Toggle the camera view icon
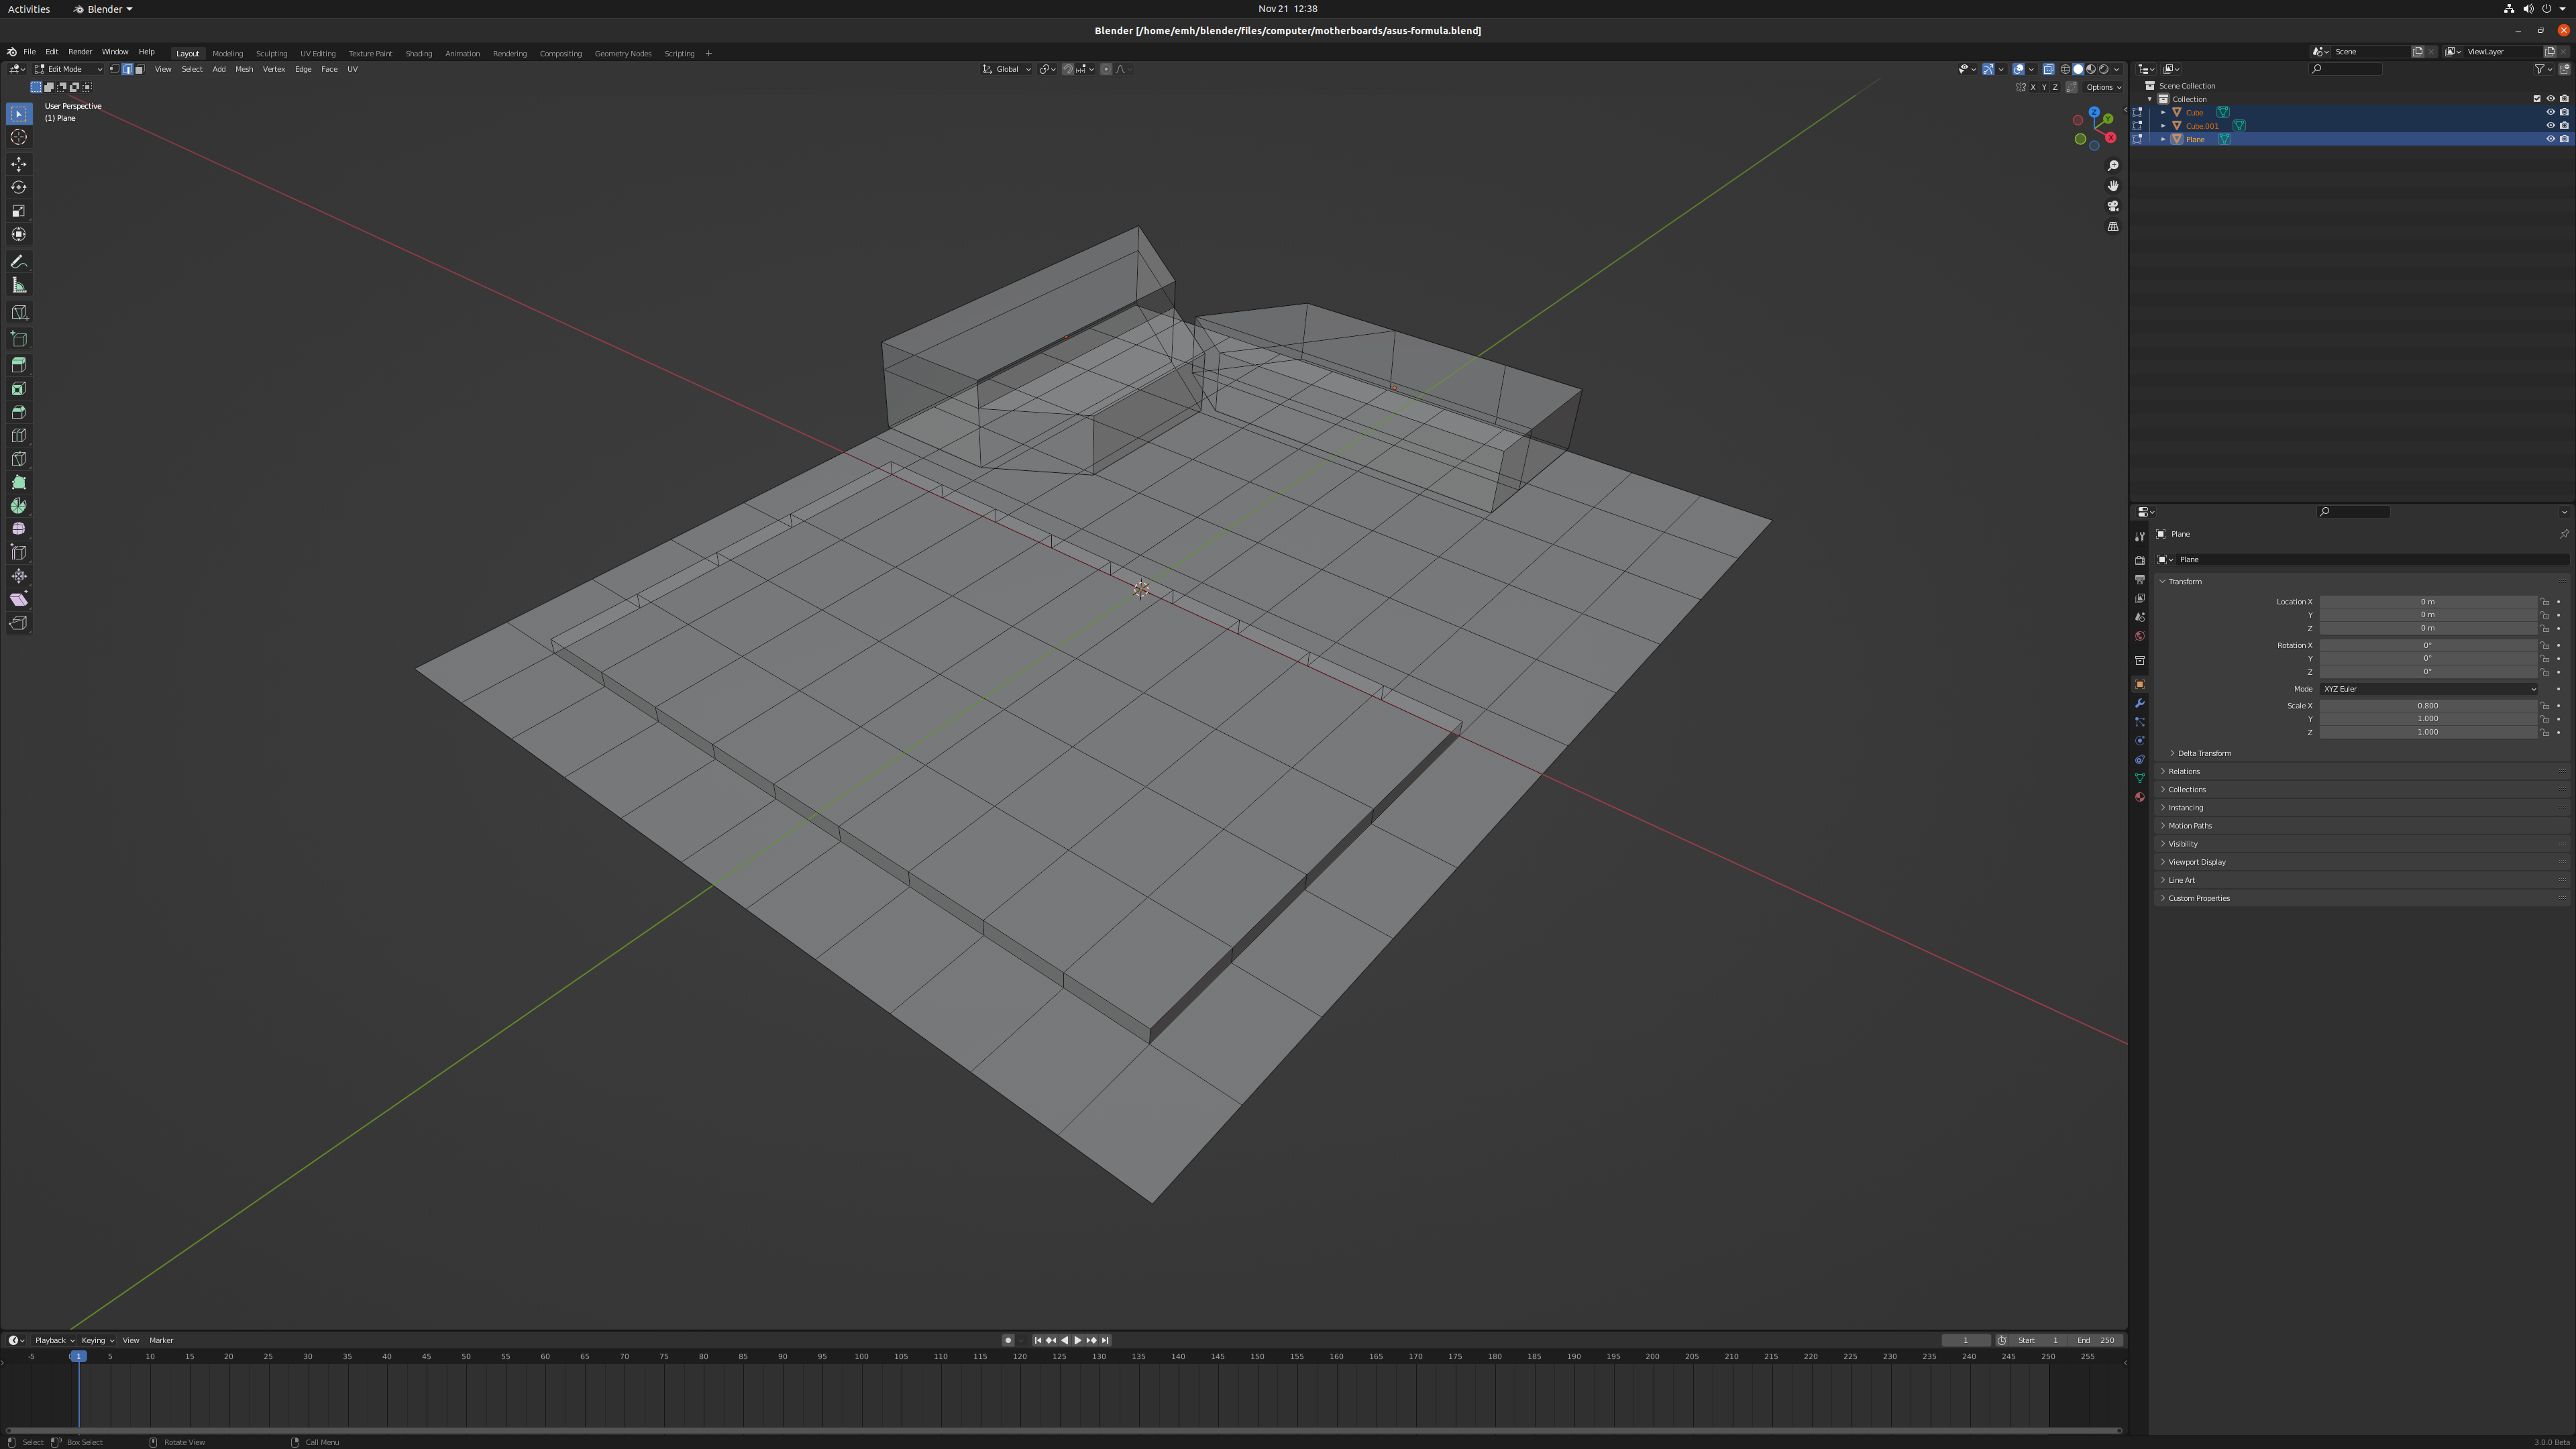The width and height of the screenshot is (2576, 1449). point(2113,206)
